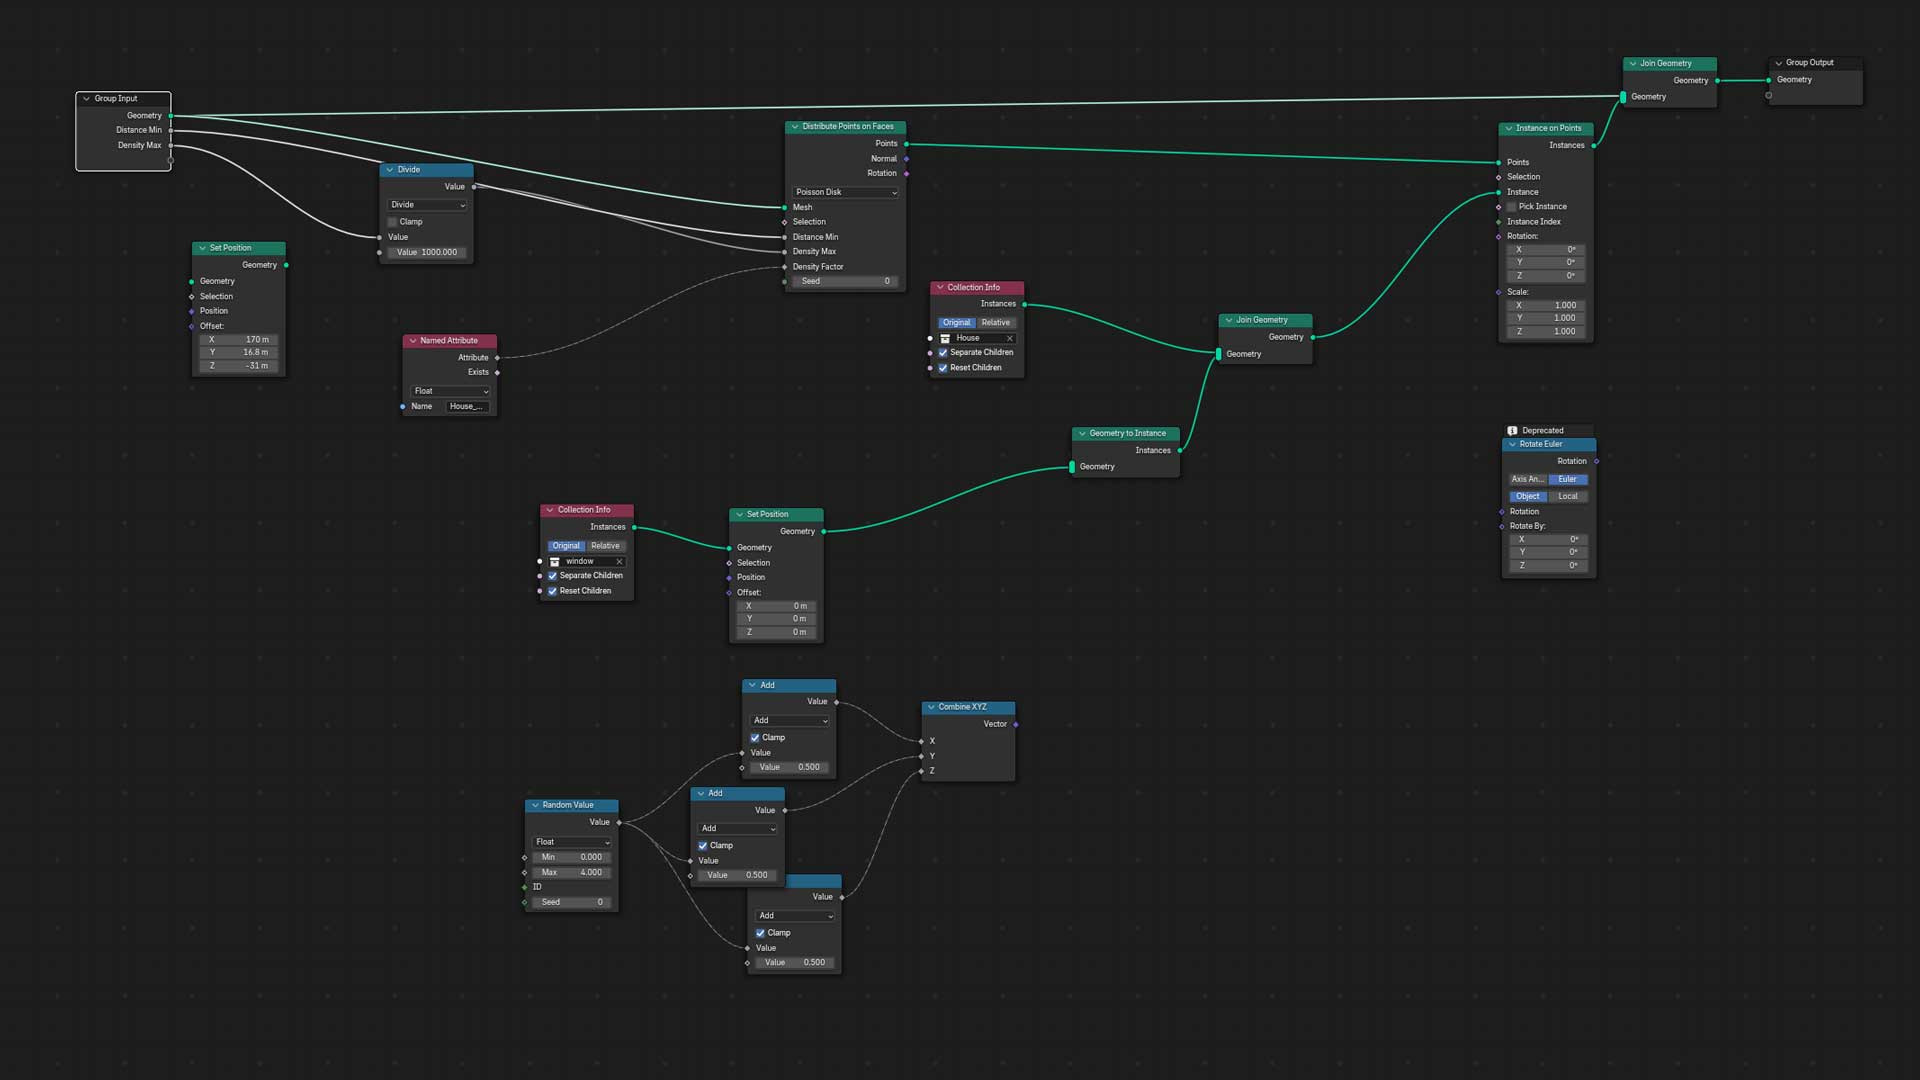Select Axis Angle mode in Rotate Euler
Image resolution: width=1920 pixels, height=1080 pixels.
coord(1527,480)
